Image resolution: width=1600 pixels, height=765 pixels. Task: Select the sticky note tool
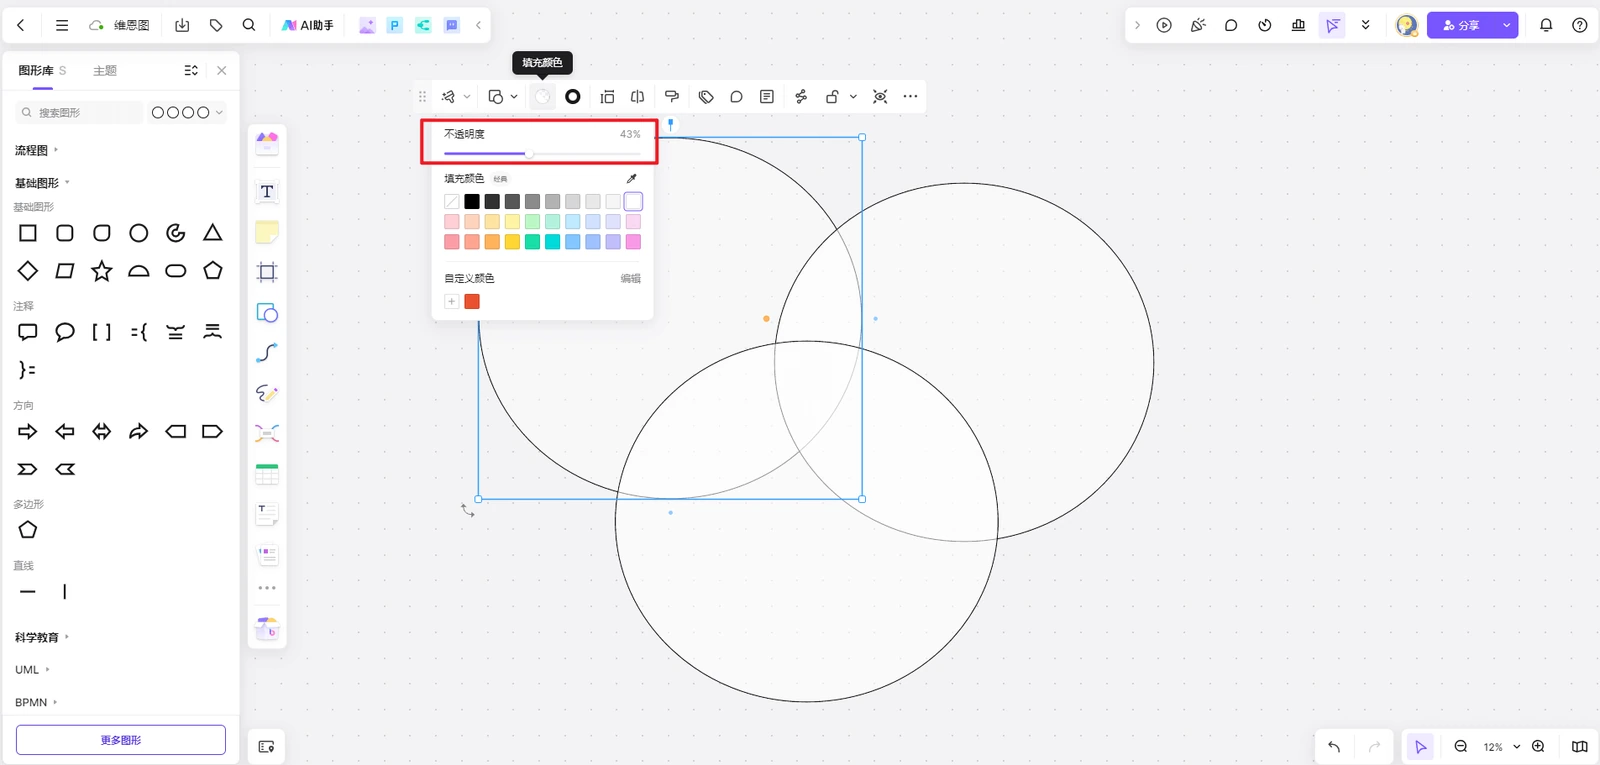(267, 232)
